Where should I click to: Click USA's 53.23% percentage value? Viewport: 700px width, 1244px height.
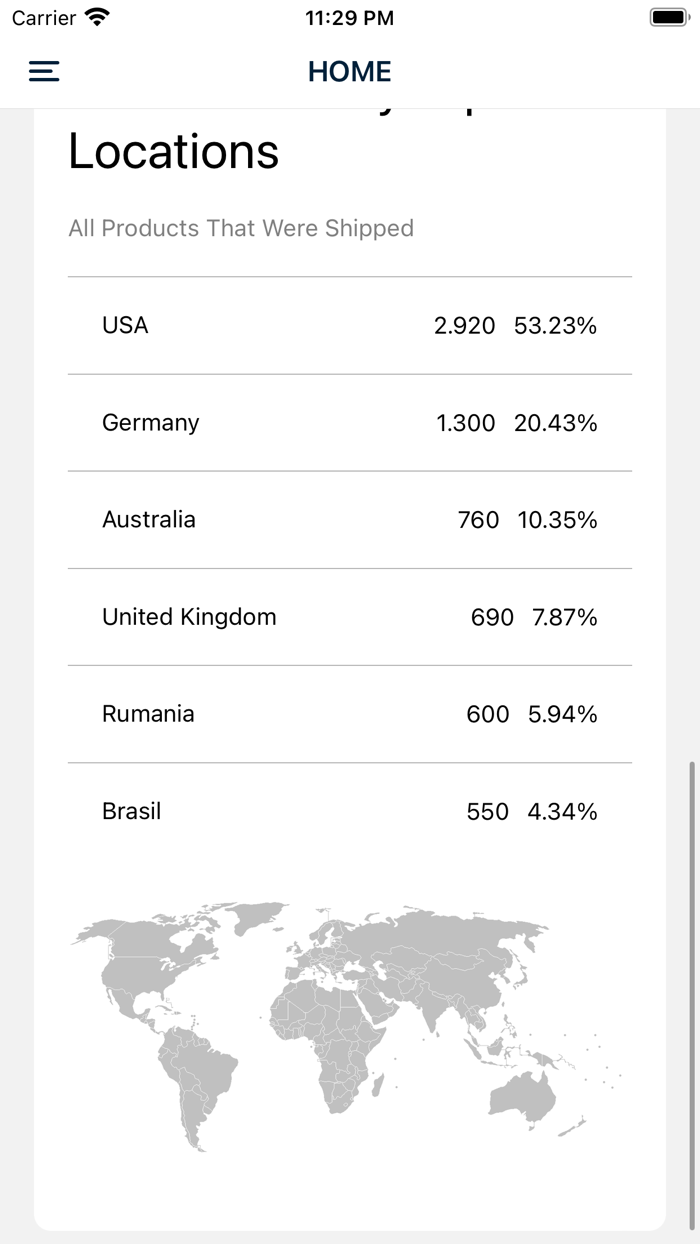click(555, 325)
